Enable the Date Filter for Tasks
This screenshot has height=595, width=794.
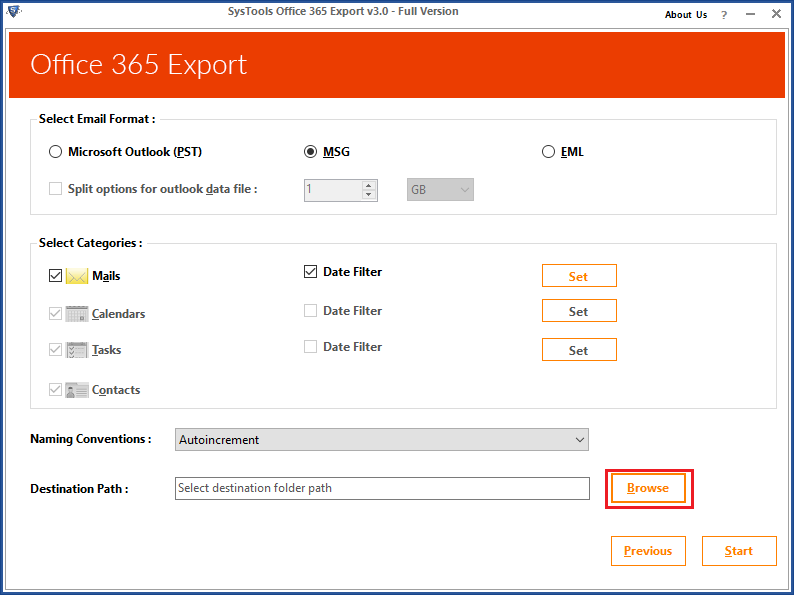[310, 347]
